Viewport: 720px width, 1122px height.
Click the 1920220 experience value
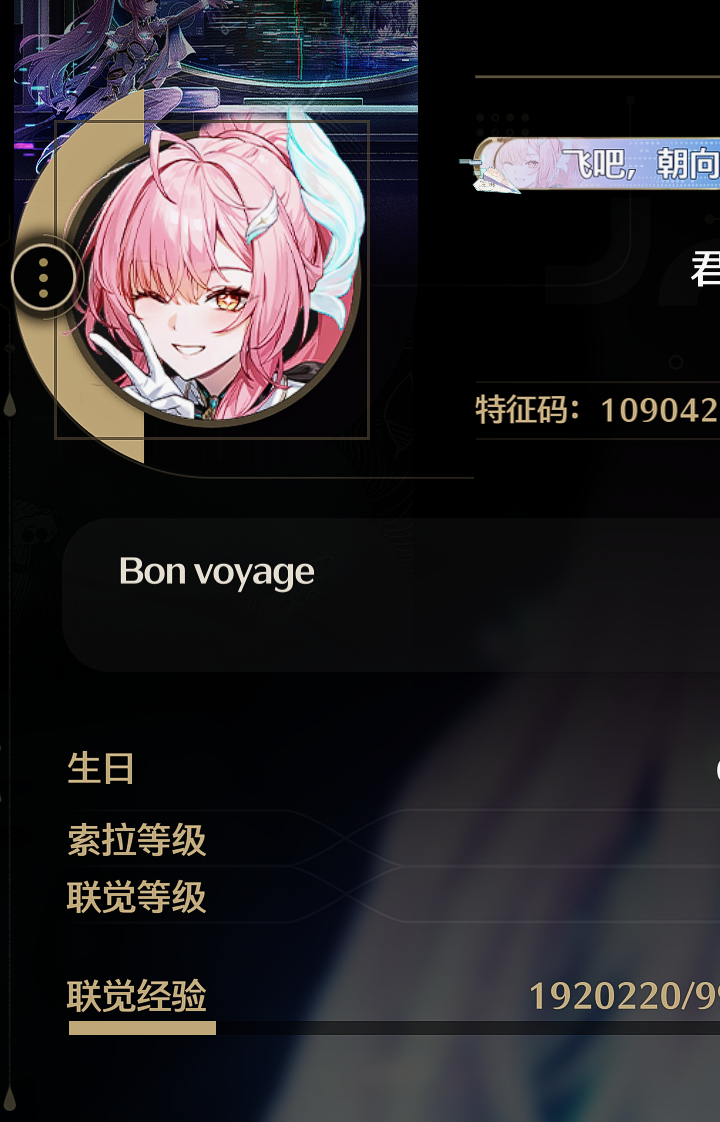[x=604, y=995]
